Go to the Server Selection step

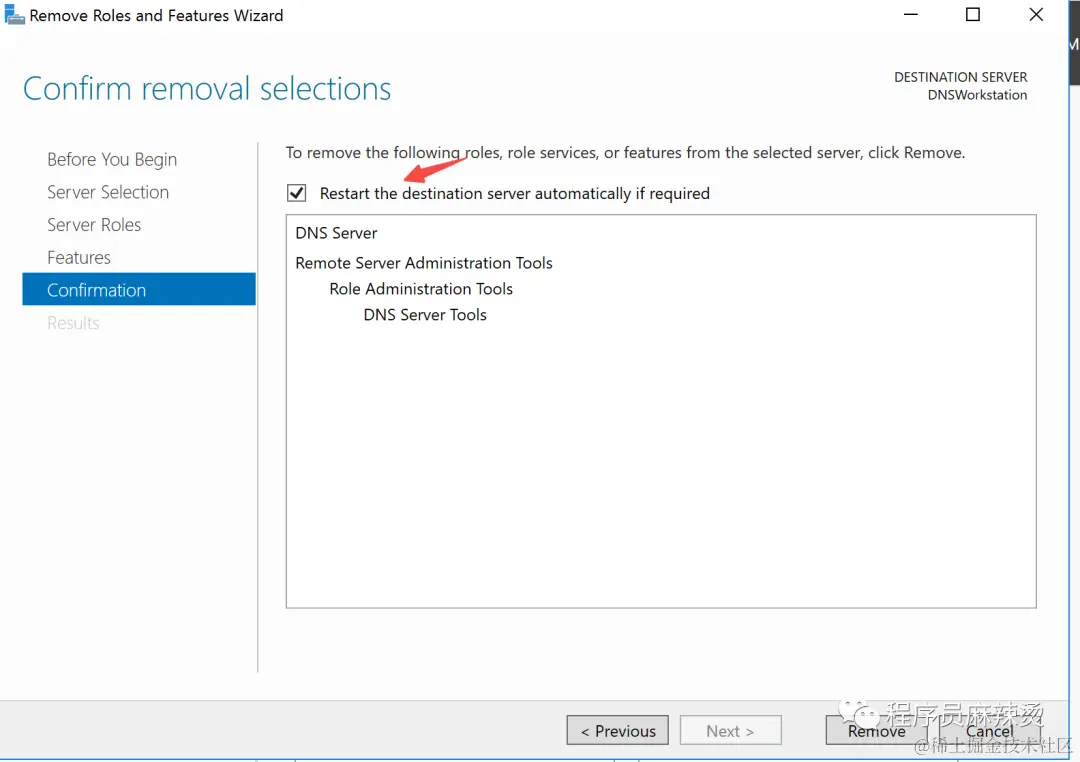107,192
